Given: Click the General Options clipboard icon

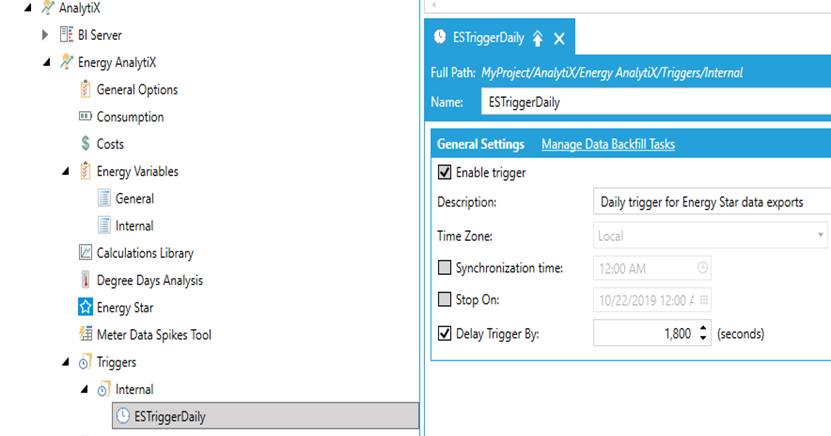Looking at the screenshot, I should [x=85, y=90].
